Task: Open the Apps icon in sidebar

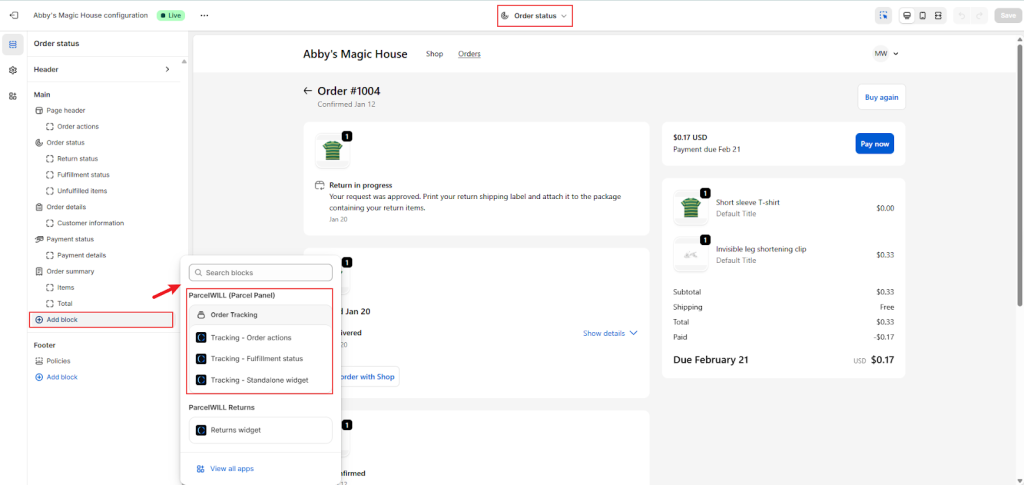Action: [12, 96]
